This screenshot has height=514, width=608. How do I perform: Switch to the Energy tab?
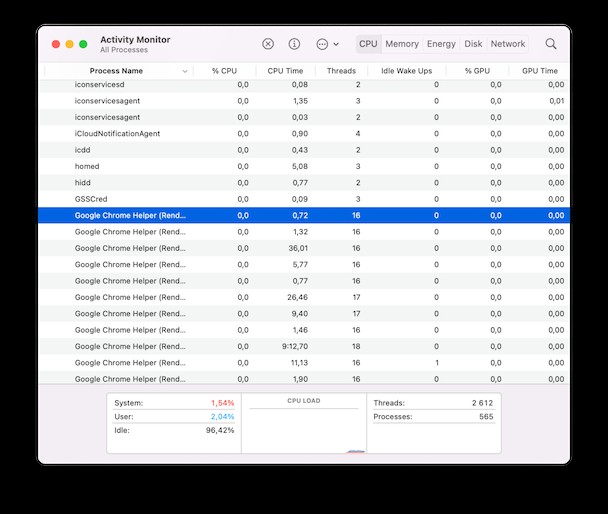point(441,44)
